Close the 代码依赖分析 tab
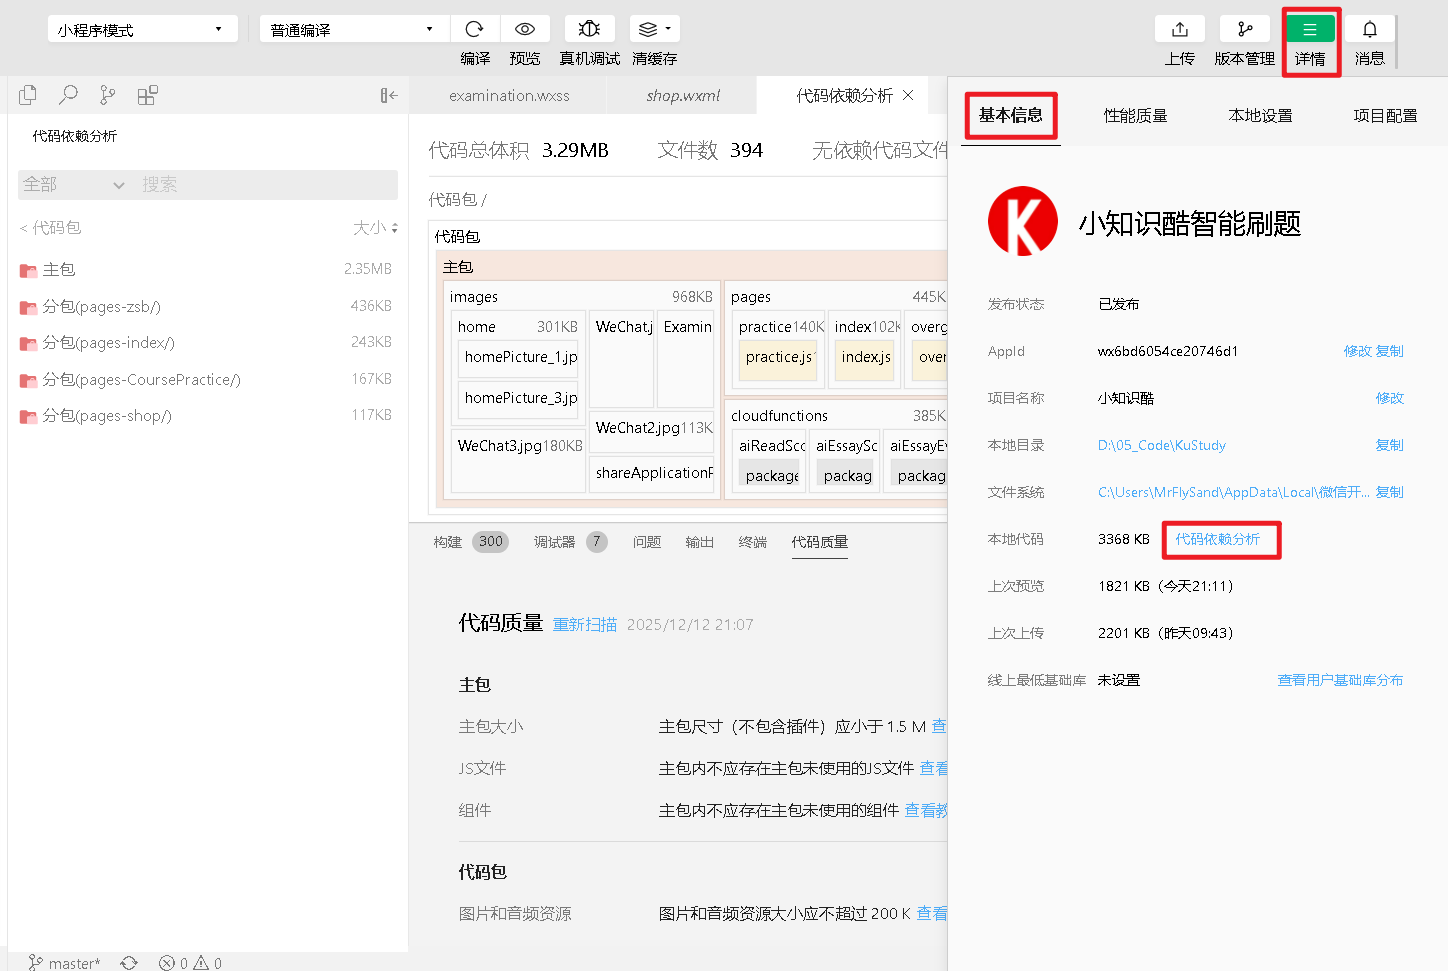1448x971 pixels. (x=908, y=95)
